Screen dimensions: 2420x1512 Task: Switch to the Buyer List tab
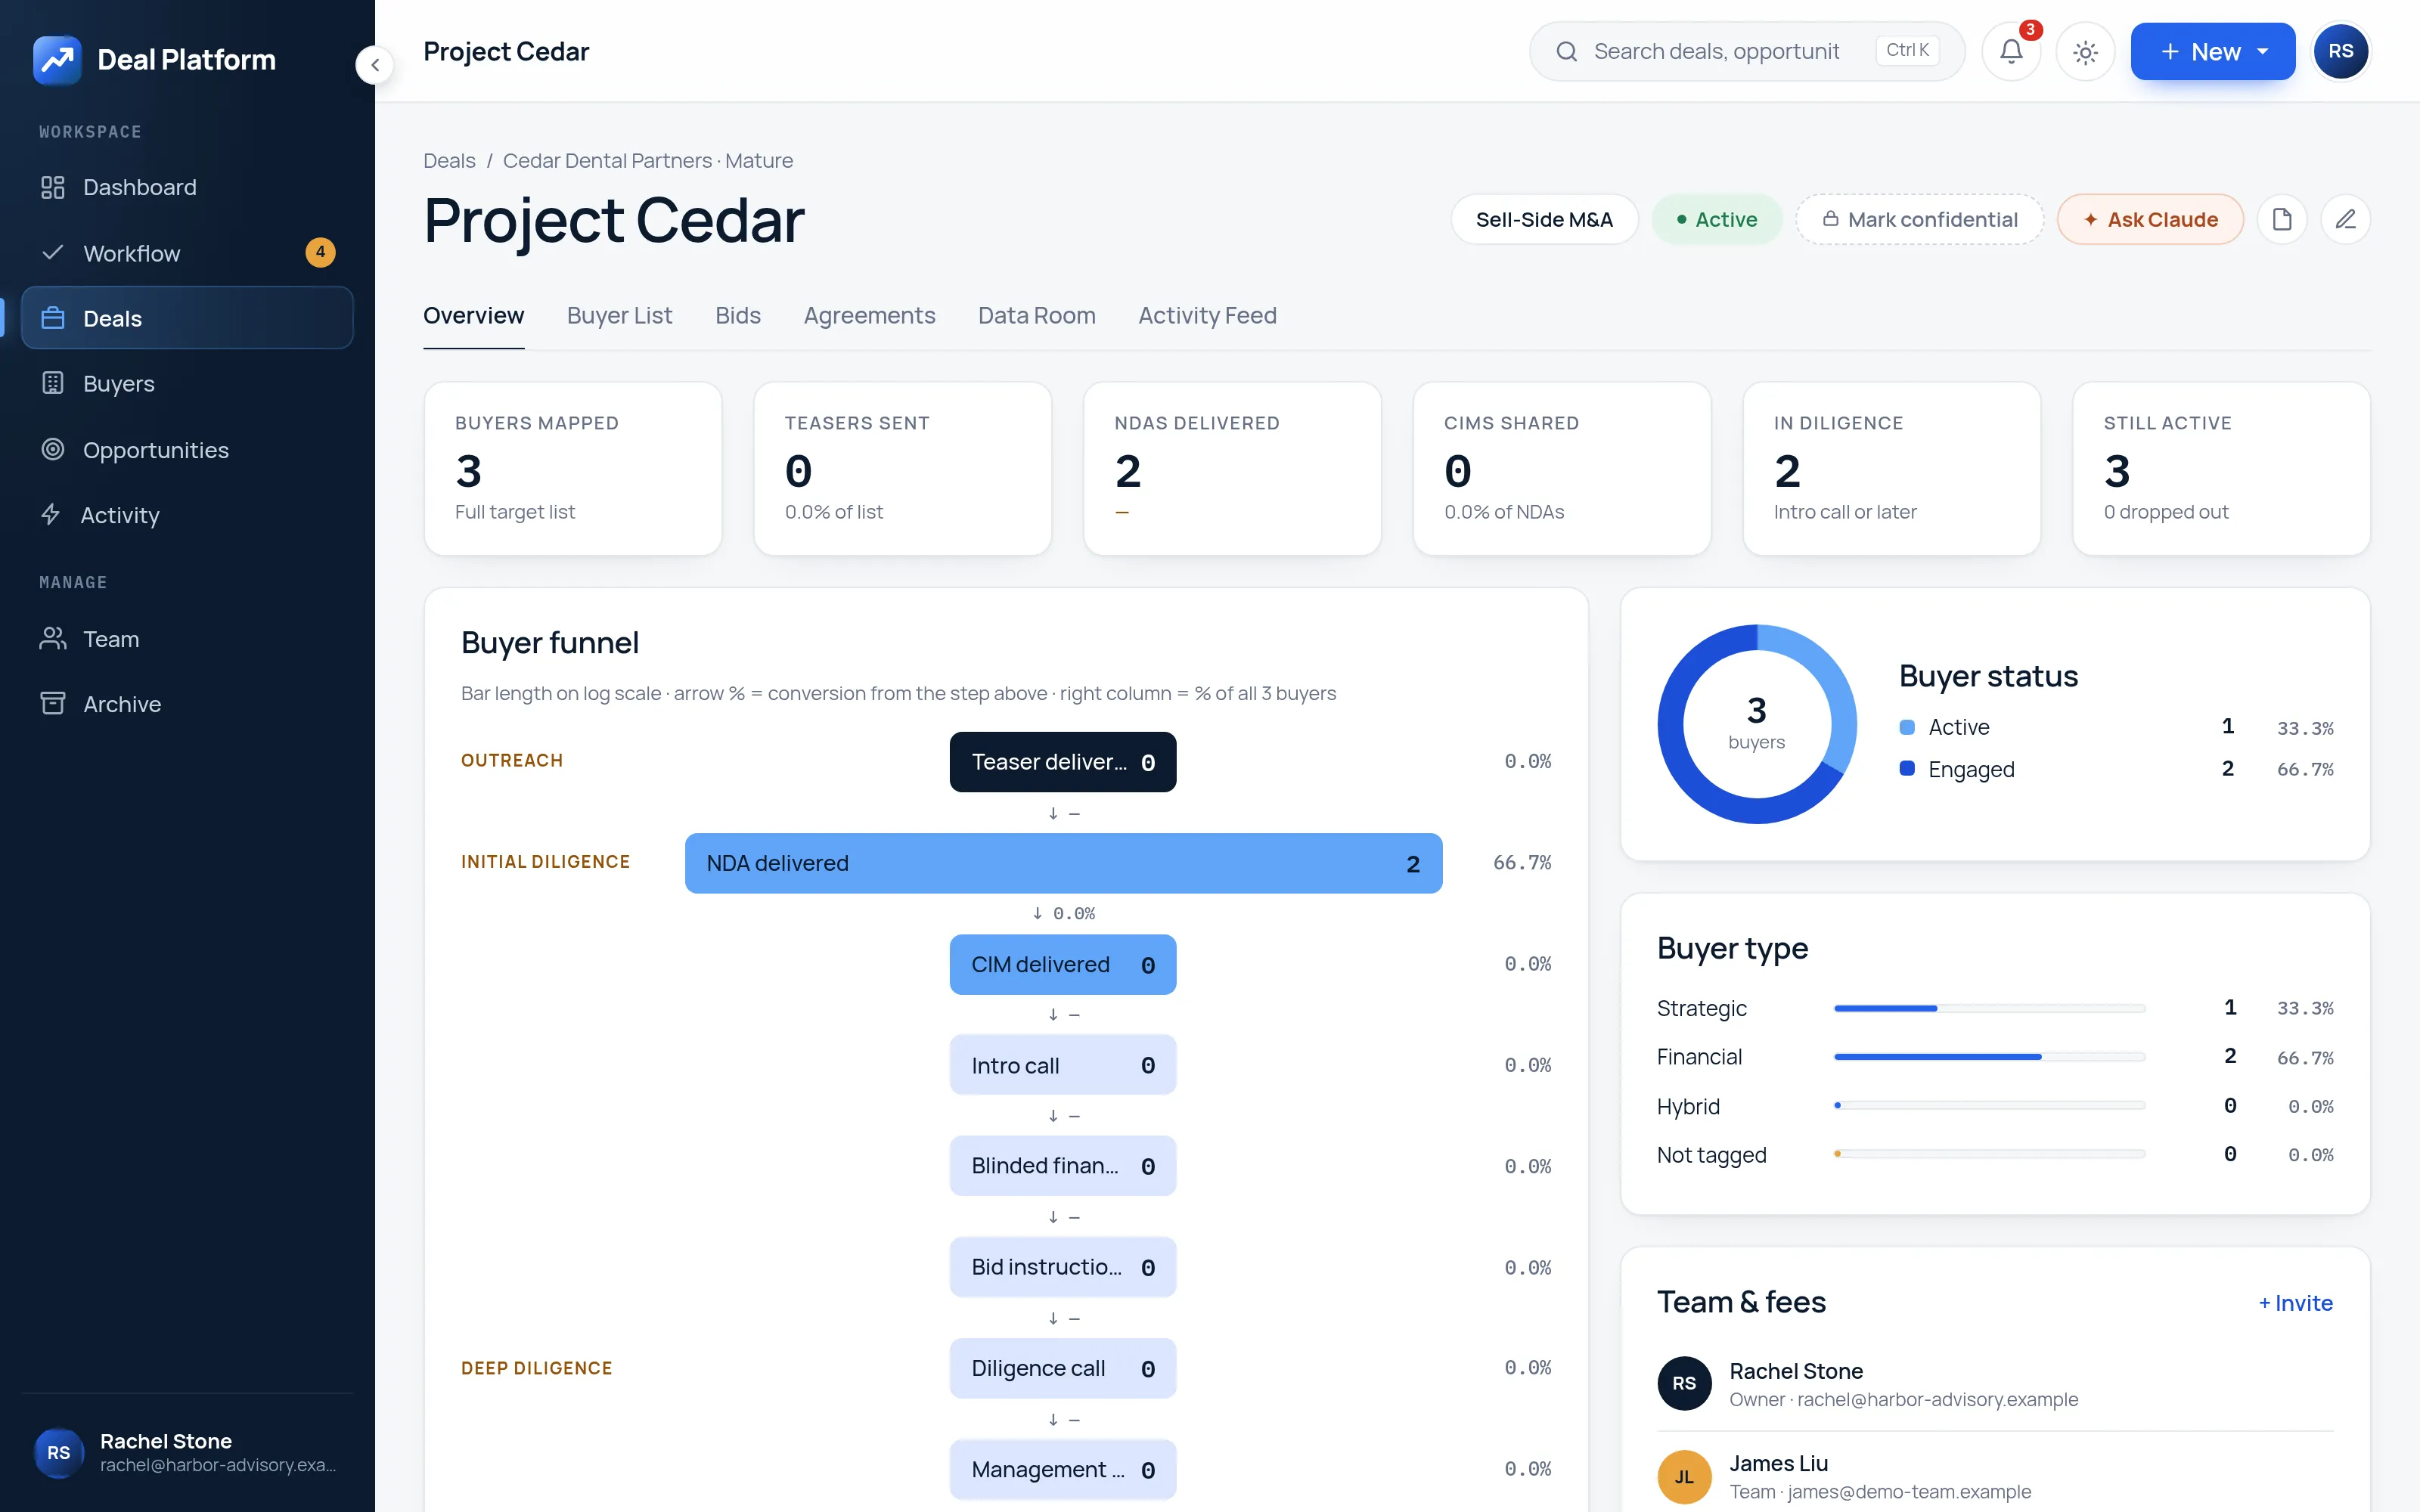pyautogui.click(x=619, y=316)
